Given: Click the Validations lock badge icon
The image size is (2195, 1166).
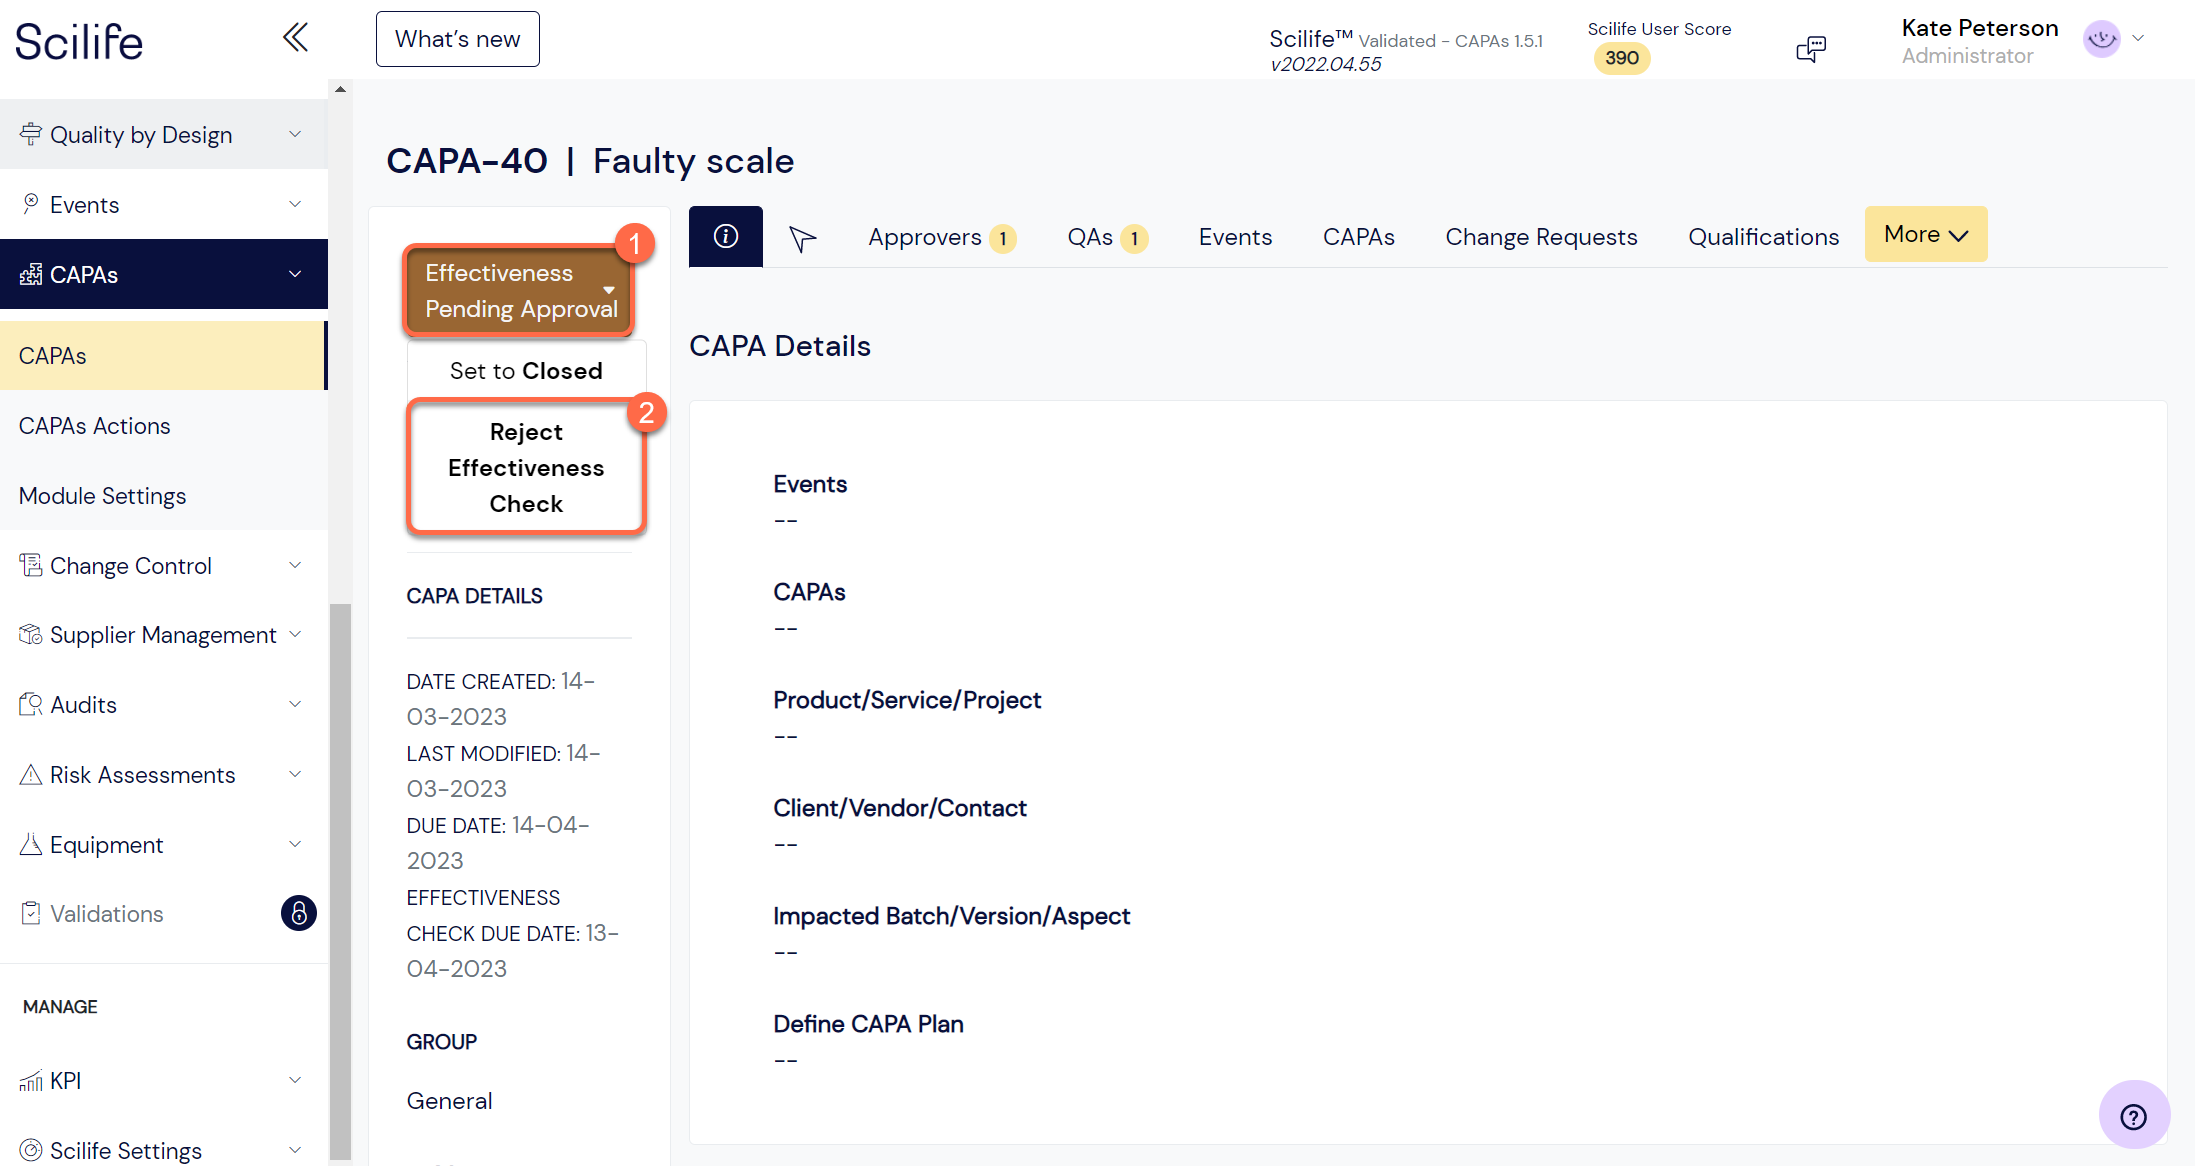Looking at the screenshot, I should coord(298,913).
